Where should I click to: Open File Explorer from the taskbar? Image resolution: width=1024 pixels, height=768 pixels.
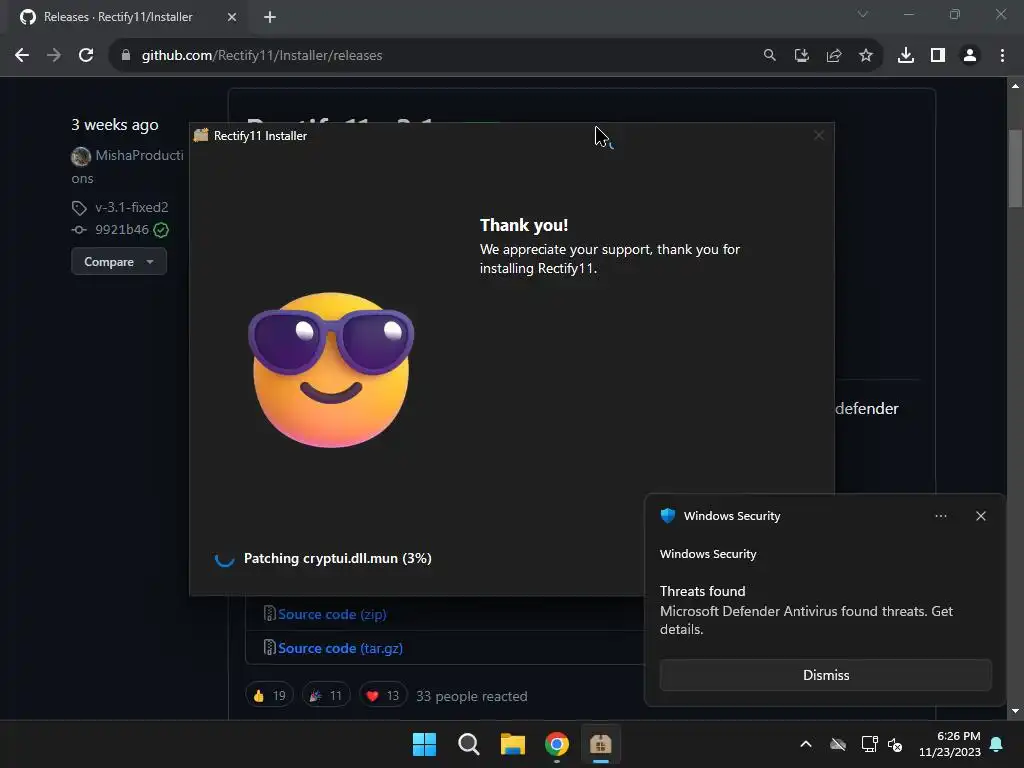[x=513, y=744]
